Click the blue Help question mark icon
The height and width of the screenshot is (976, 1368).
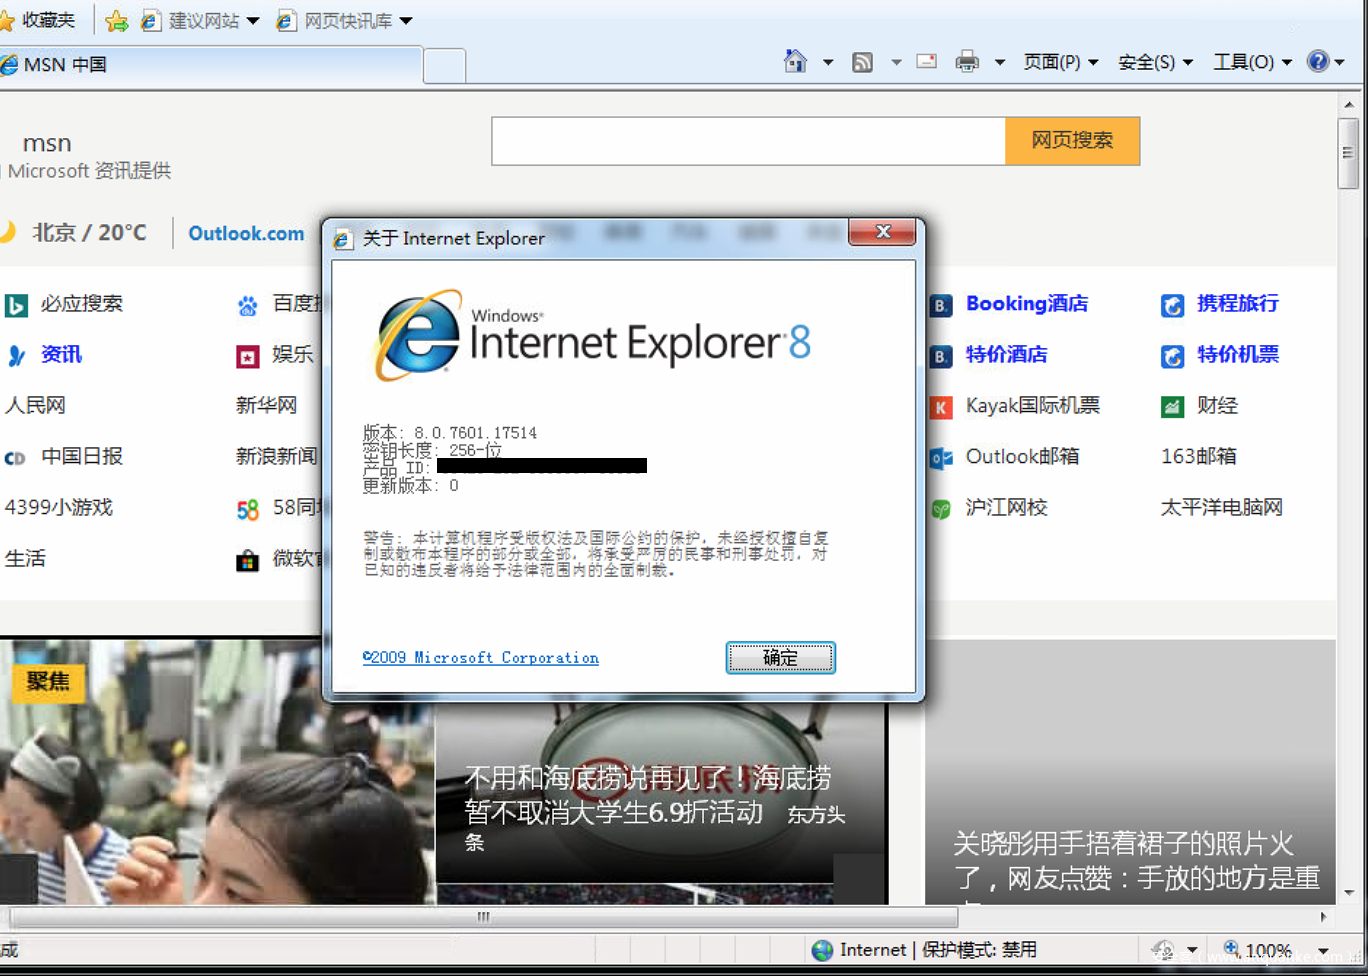pyautogui.click(x=1318, y=62)
